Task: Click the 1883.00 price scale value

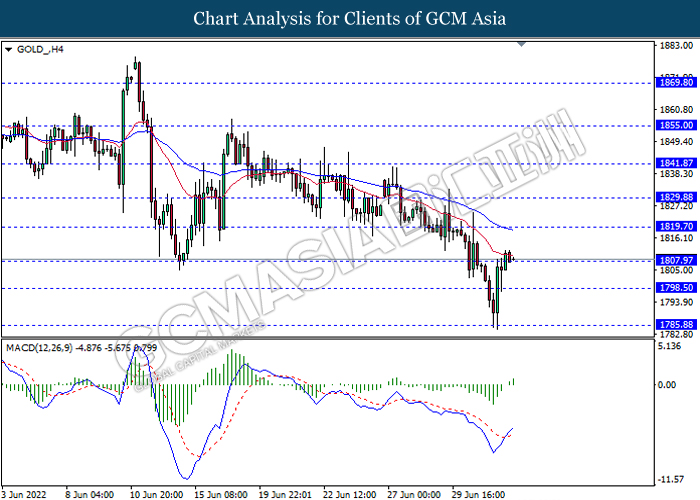Action: tap(676, 46)
